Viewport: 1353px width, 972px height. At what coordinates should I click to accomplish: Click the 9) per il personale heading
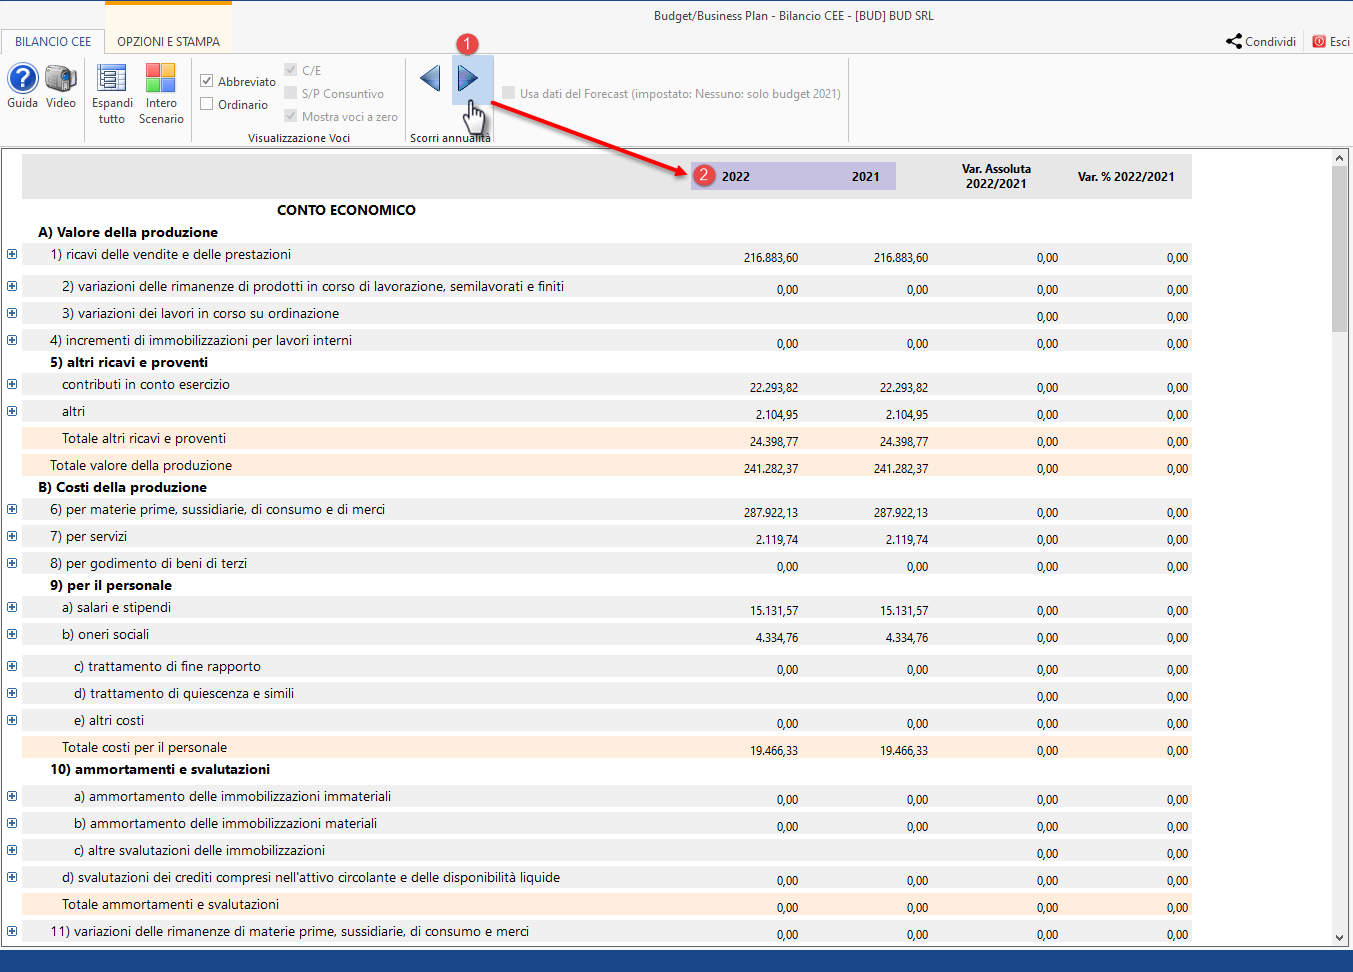point(111,585)
